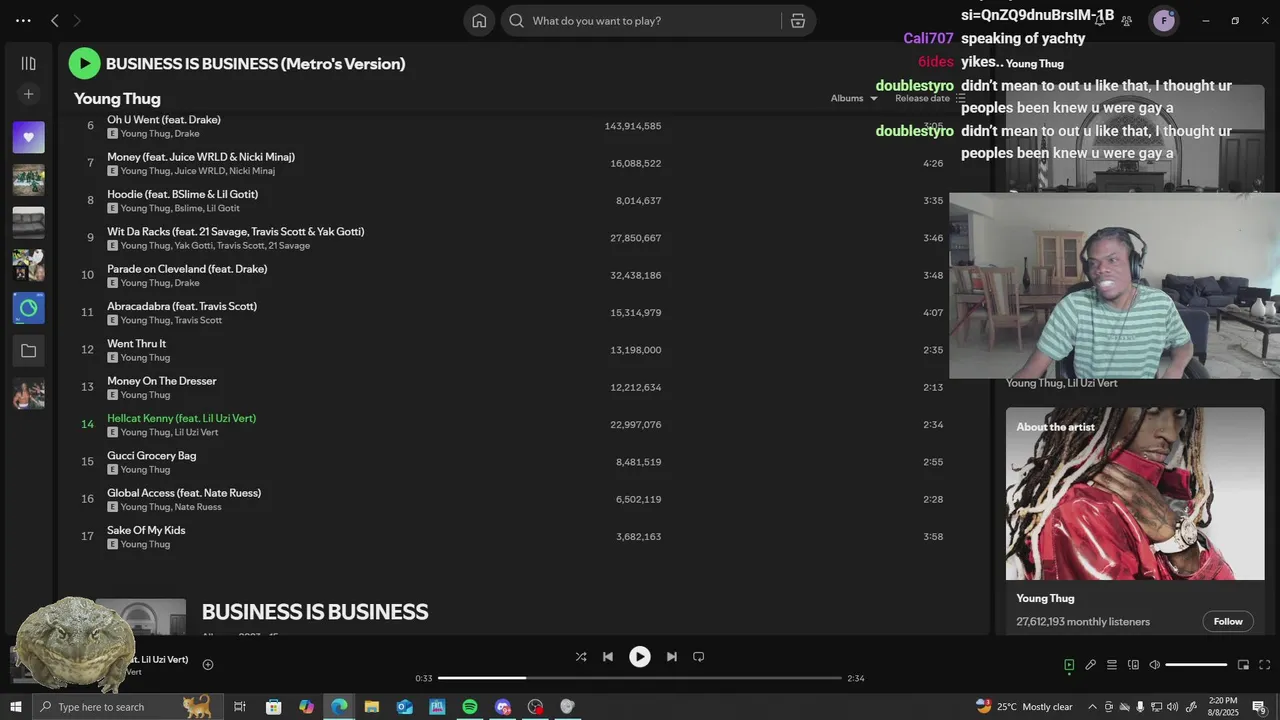The image size is (1280, 720).
Task: Open Travis Scott artist link on track 11
Action: coord(198,320)
